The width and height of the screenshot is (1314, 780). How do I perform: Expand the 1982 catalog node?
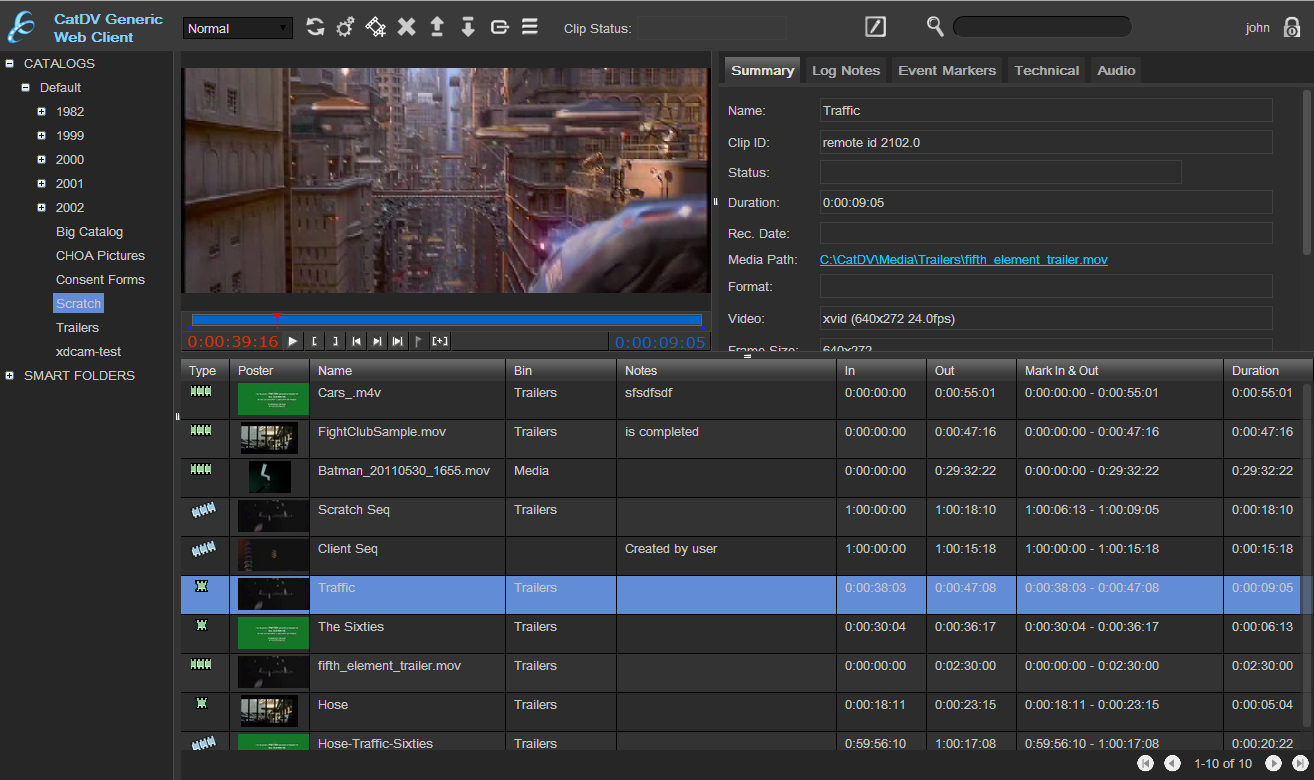(41, 111)
